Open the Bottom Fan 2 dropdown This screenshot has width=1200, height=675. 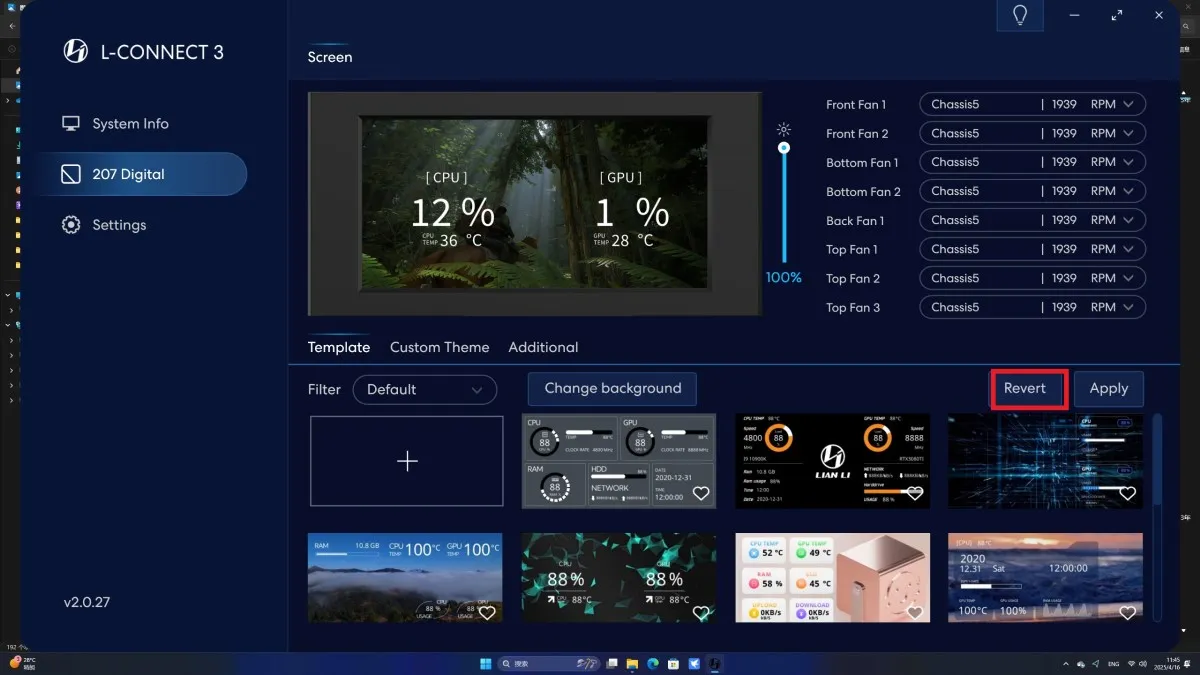pos(1032,191)
